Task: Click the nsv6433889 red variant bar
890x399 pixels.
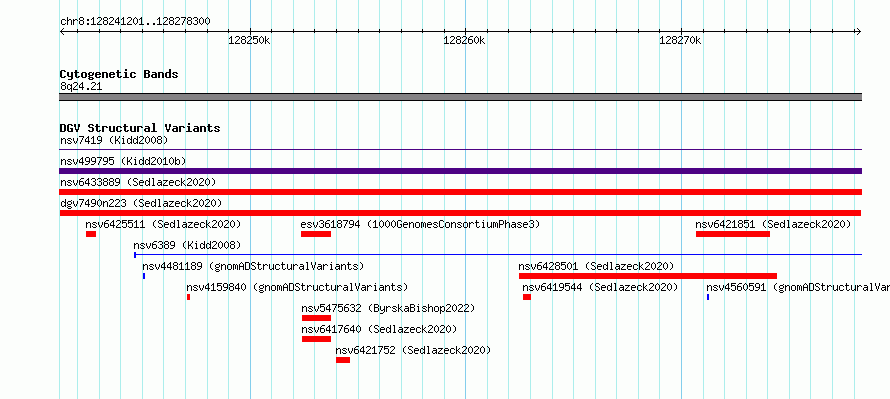Action: 461,192
